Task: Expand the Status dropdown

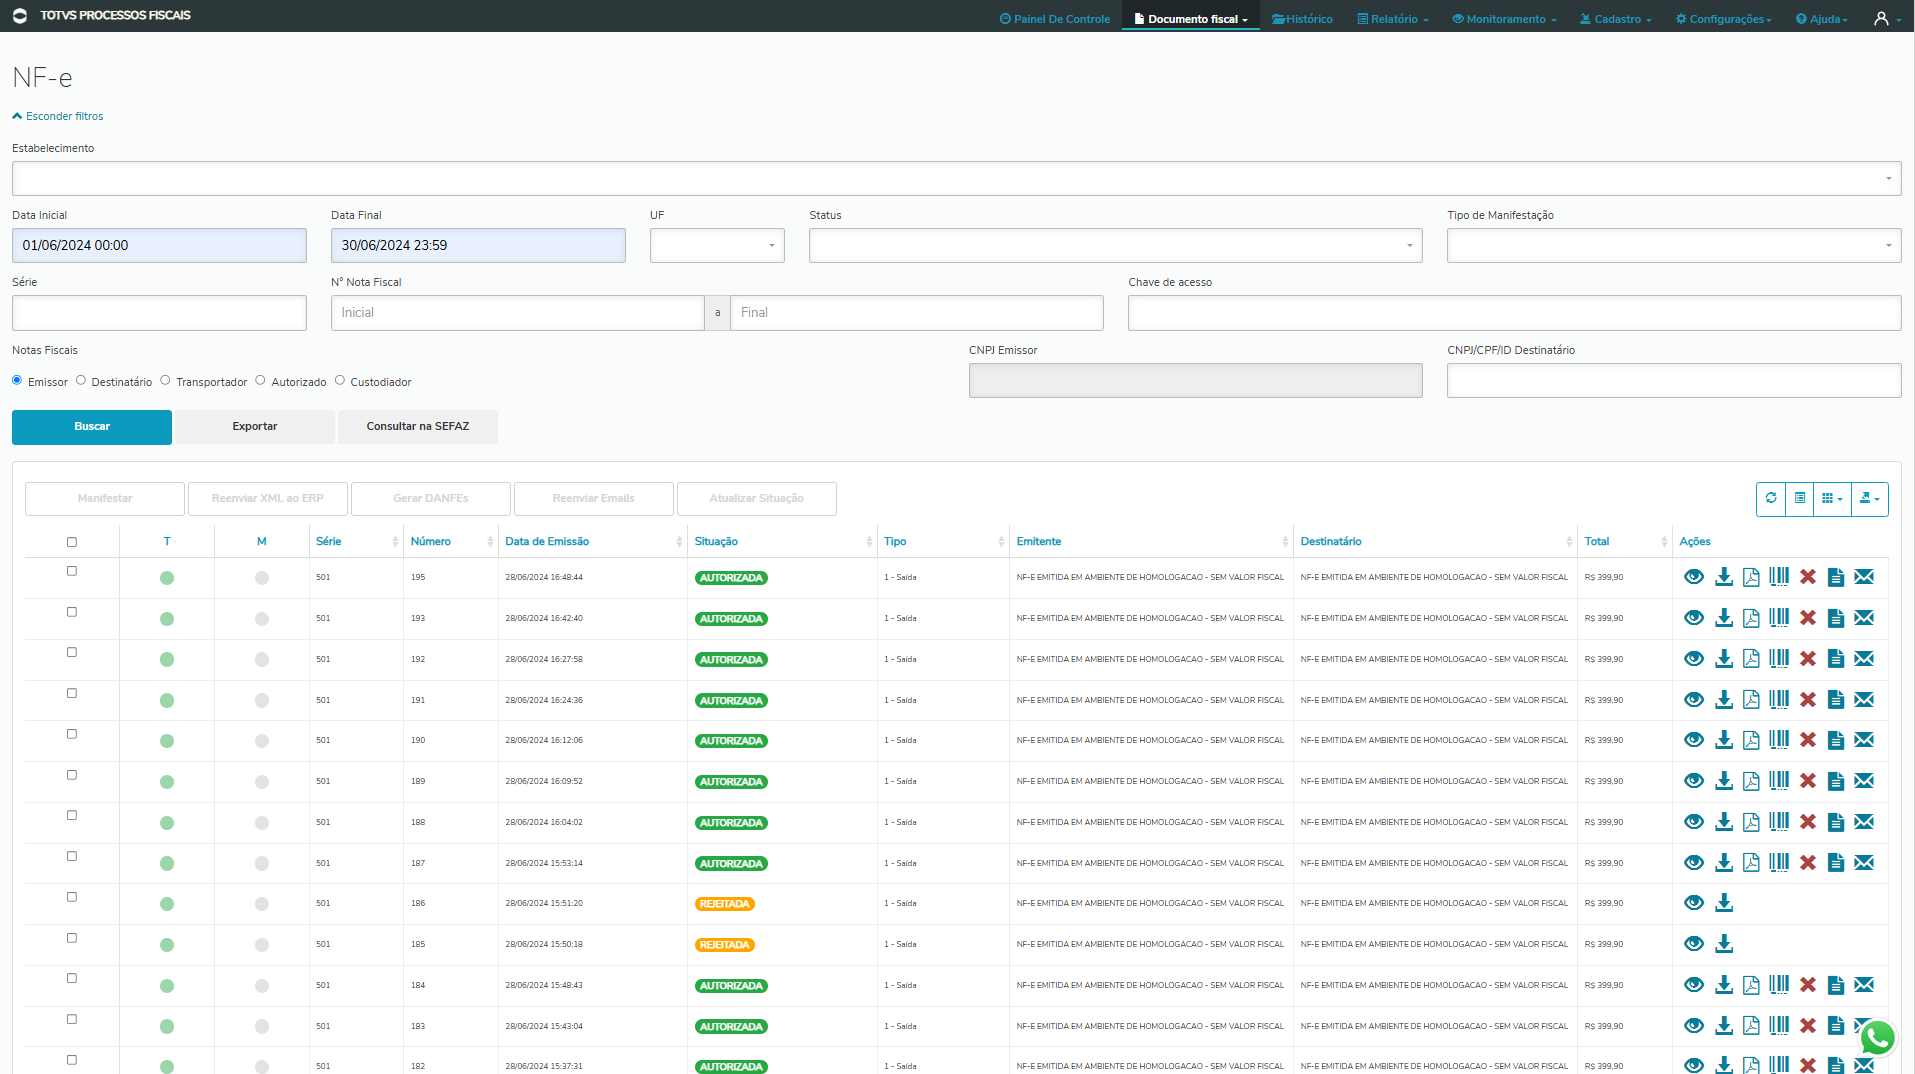Action: click(x=1114, y=246)
